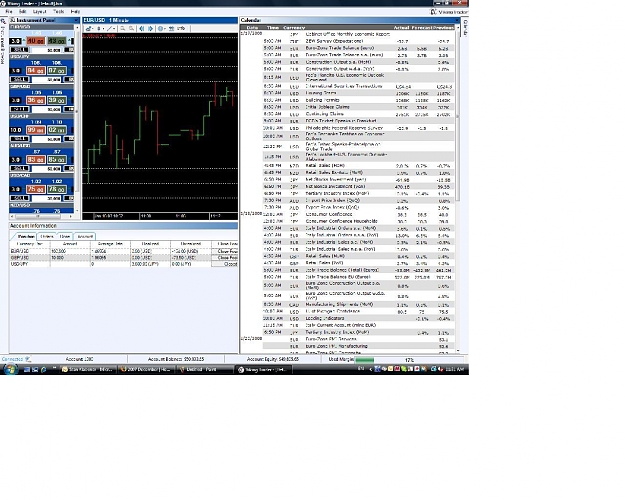This screenshot has width=625, height=500.
Task: Click the Account Balance status bar entry
Action: (176, 359)
